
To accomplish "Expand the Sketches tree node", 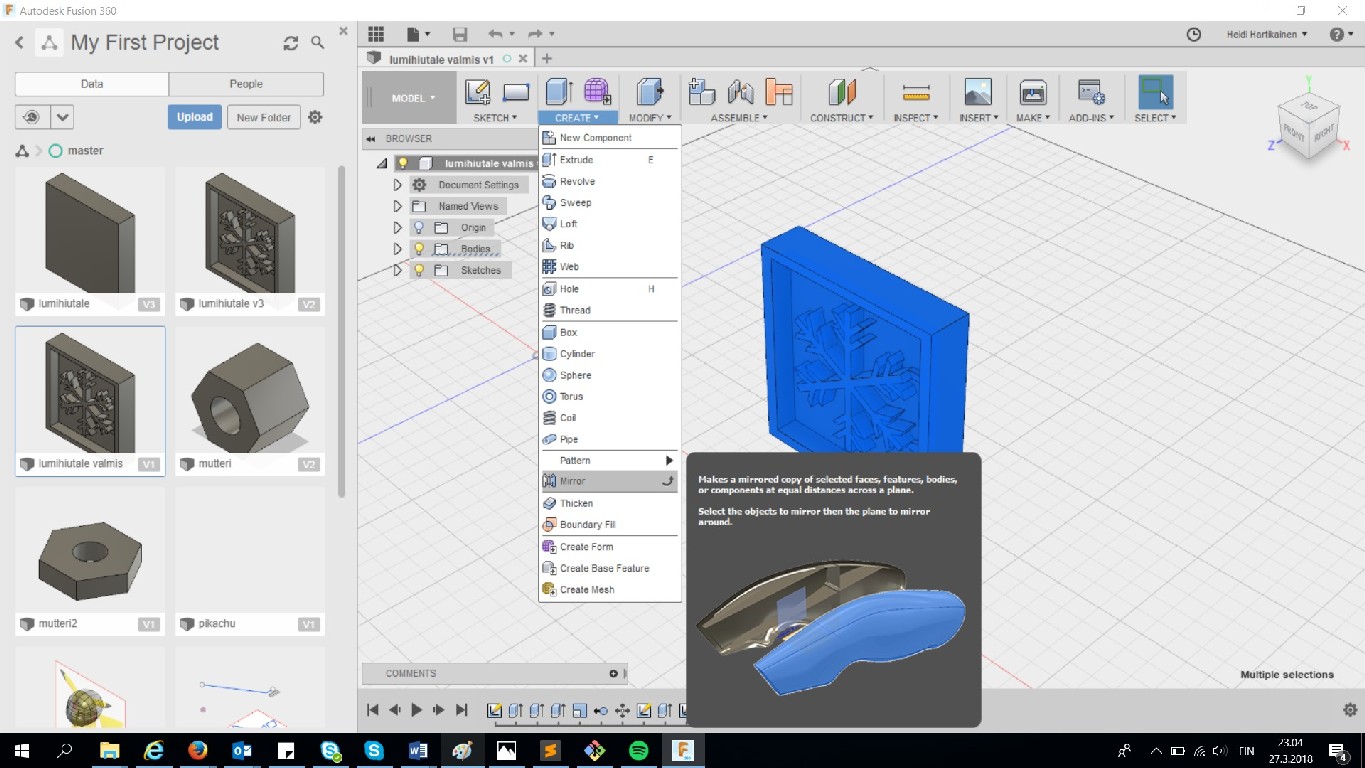I will tap(397, 270).
